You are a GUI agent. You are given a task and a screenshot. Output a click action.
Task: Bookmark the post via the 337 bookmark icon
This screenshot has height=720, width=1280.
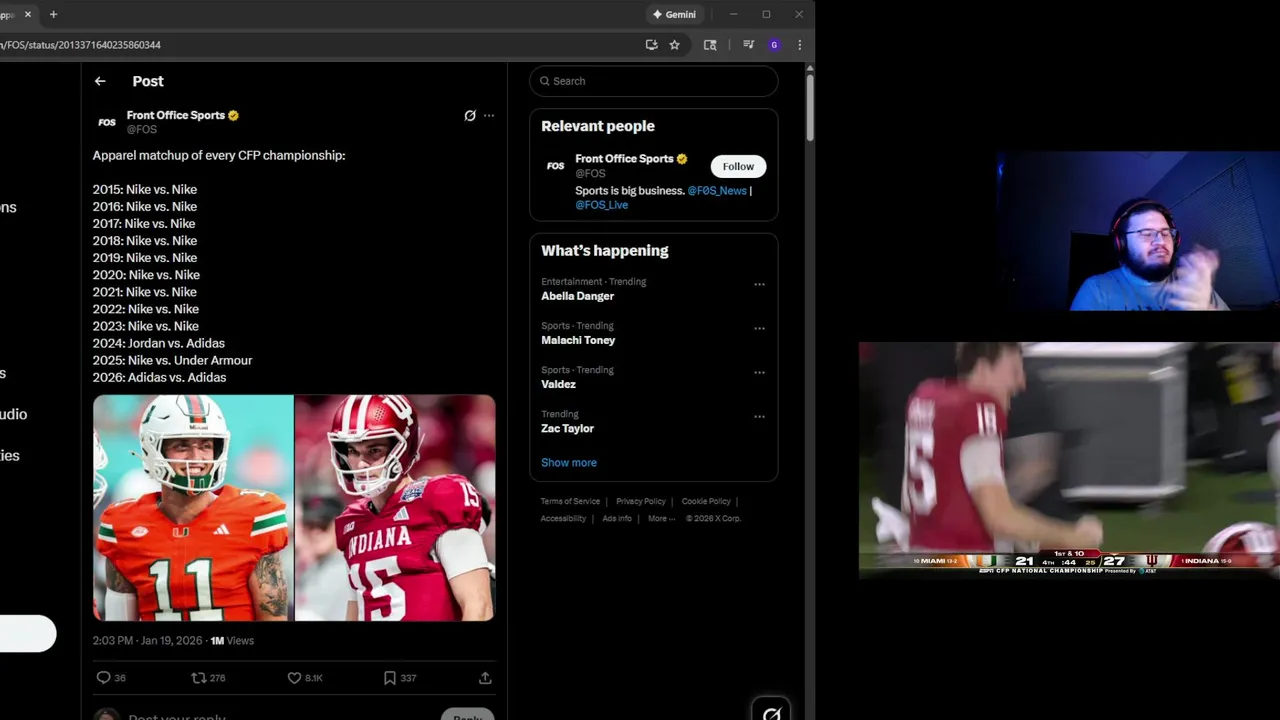[x=390, y=678]
